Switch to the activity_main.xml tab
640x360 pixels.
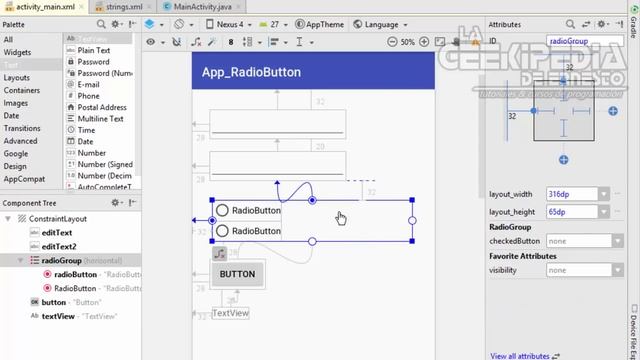[44, 7]
